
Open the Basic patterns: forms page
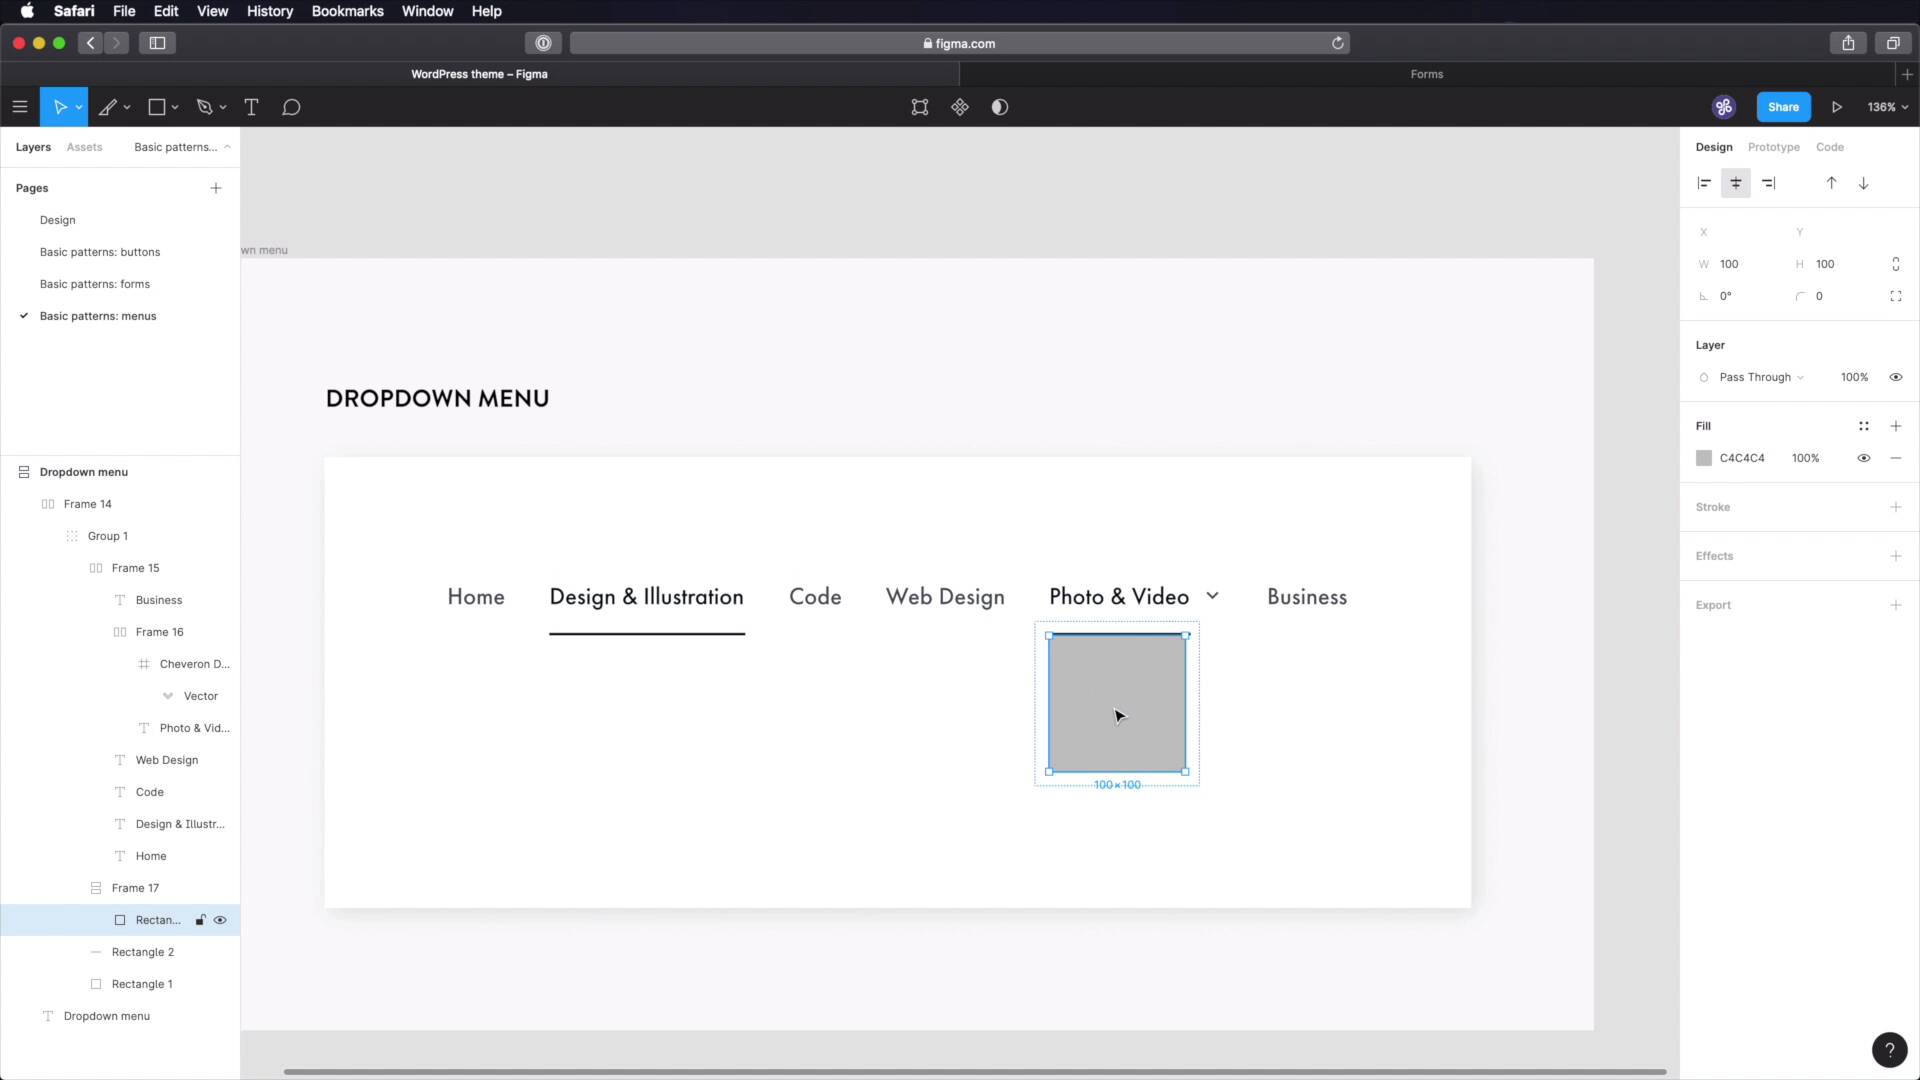95,284
